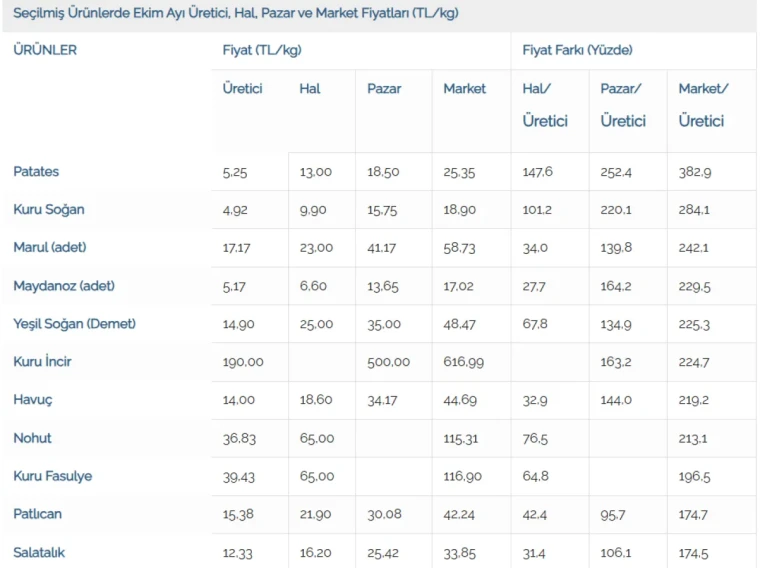
Task: Click the Fiyat (TL/kg) group header
Action: pyautogui.click(x=262, y=50)
